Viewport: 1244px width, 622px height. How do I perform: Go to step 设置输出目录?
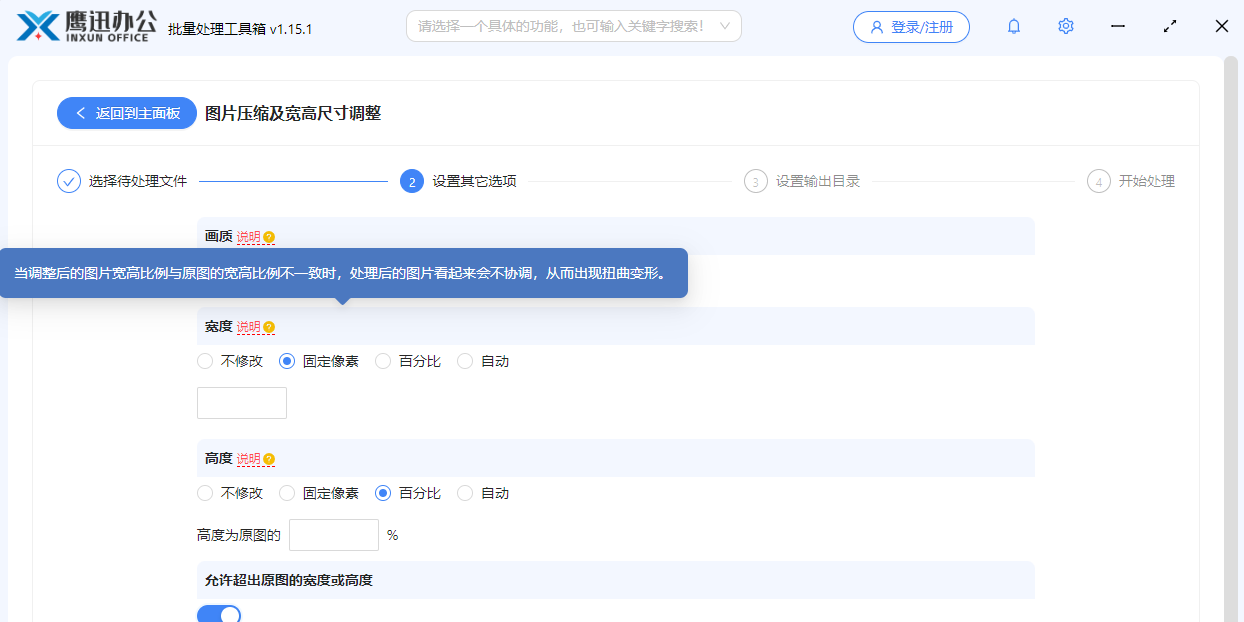tap(818, 181)
